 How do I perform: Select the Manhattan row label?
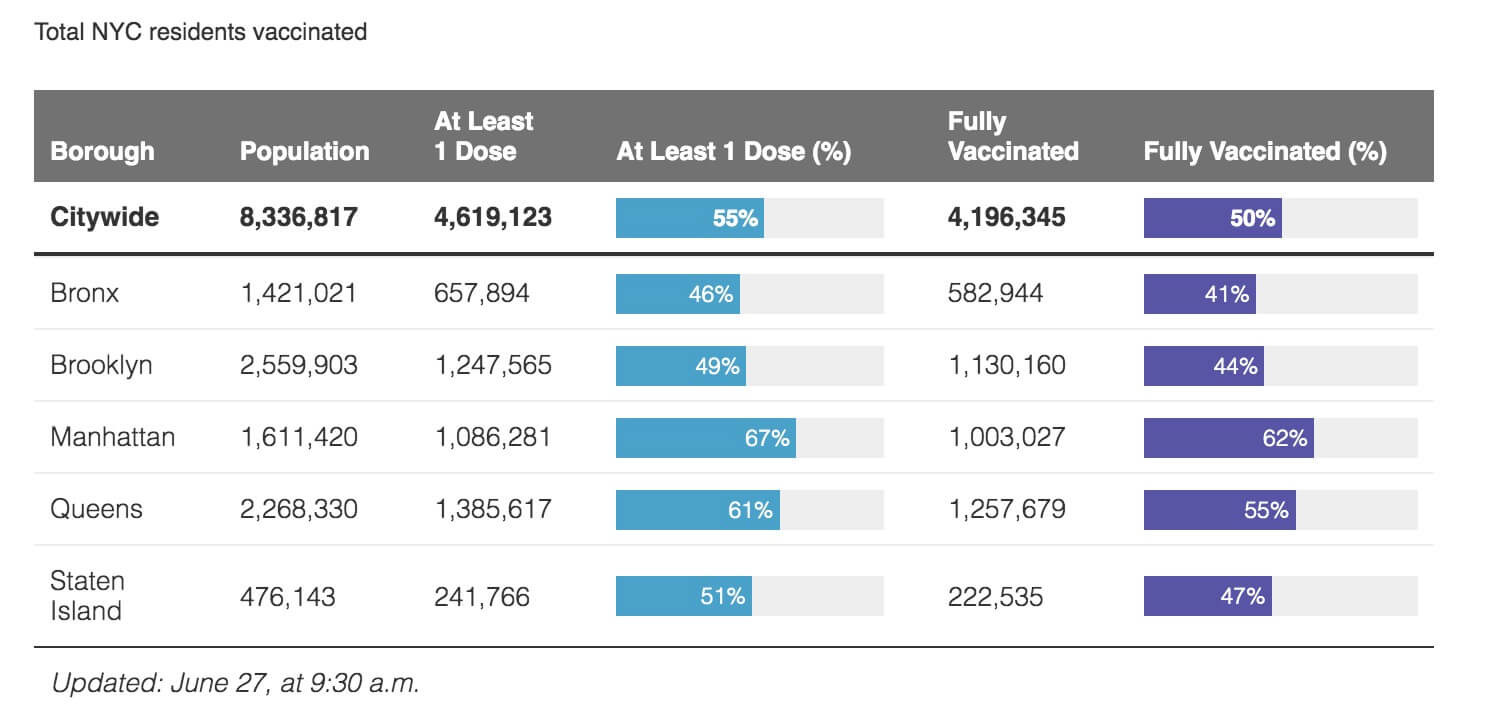point(112,437)
